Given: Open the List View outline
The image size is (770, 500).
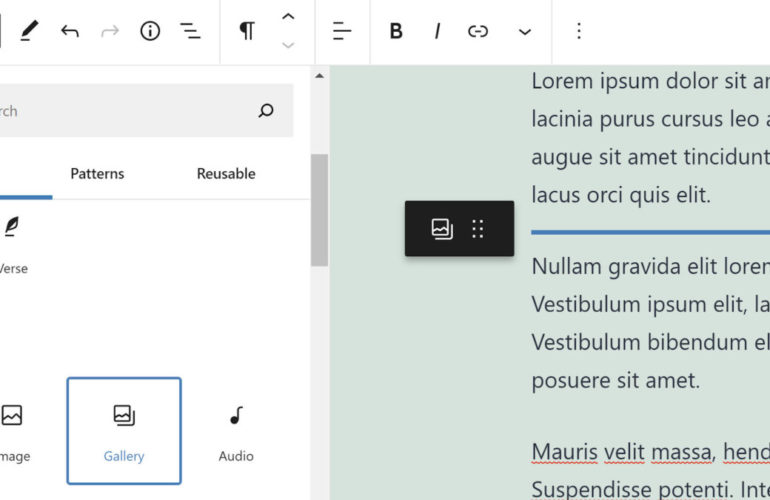Looking at the screenshot, I should click(190, 31).
